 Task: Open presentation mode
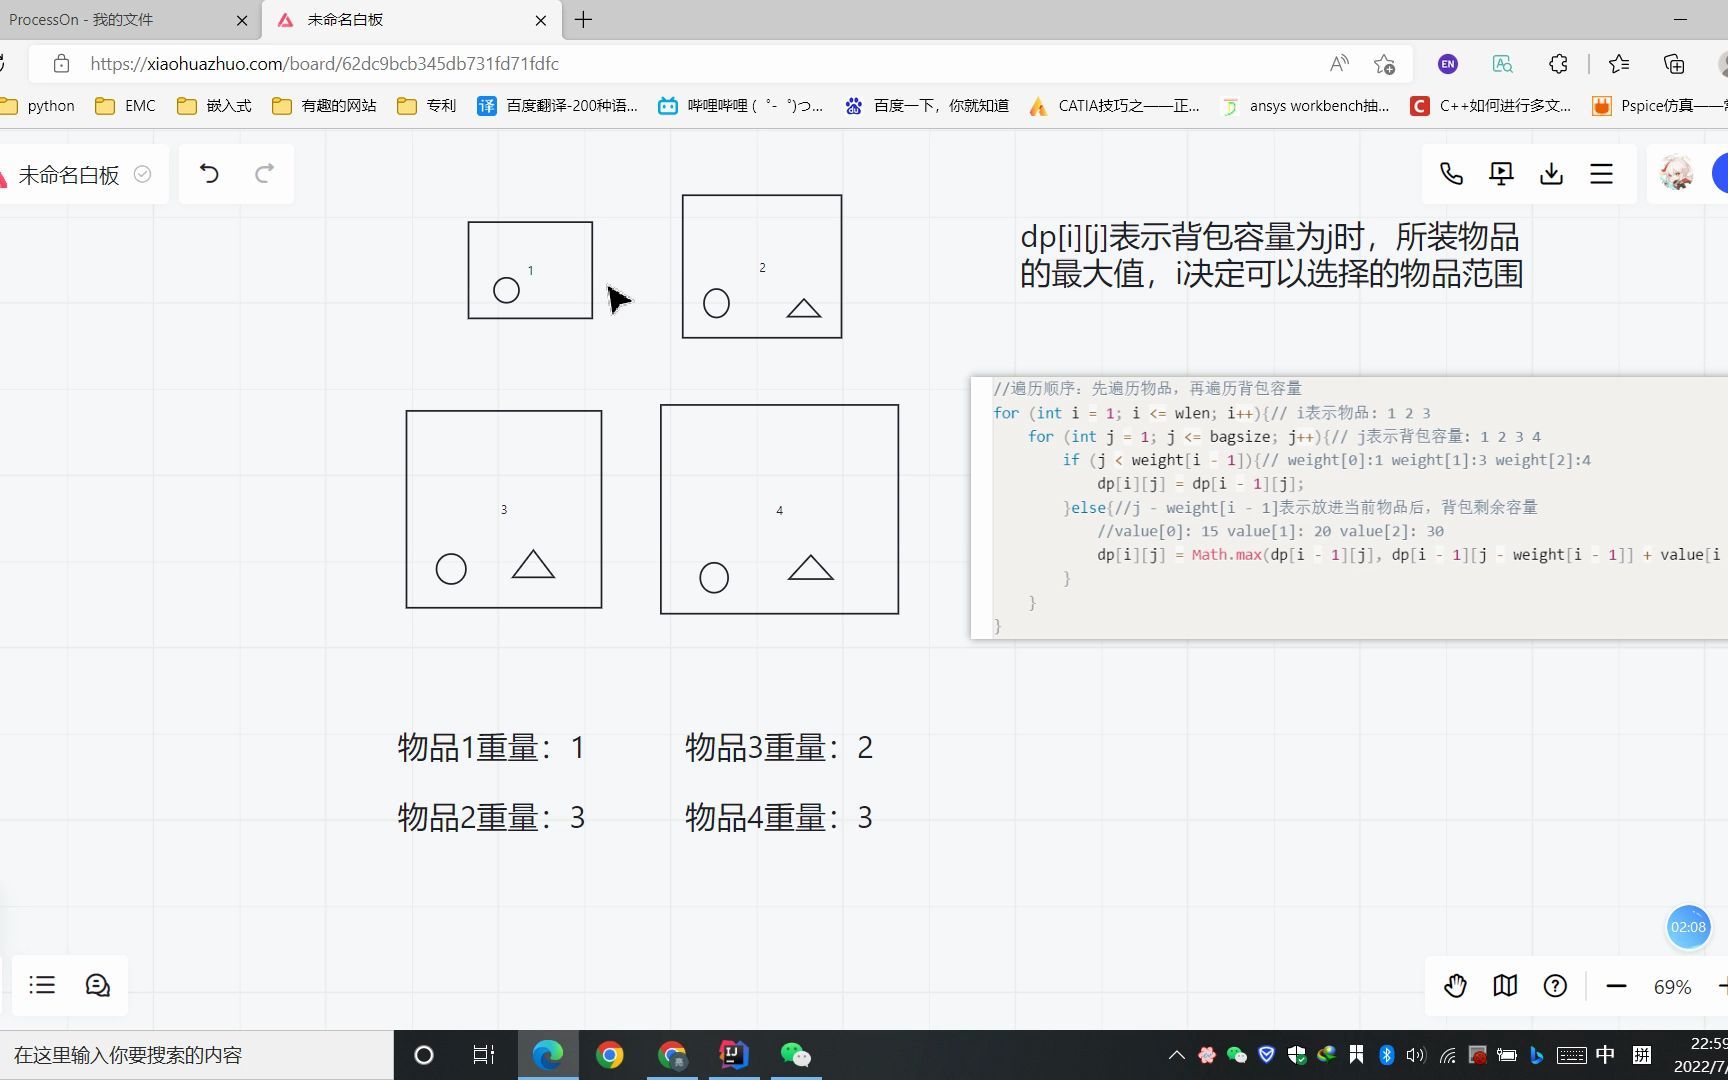pyautogui.click(x=1500, y=173)
